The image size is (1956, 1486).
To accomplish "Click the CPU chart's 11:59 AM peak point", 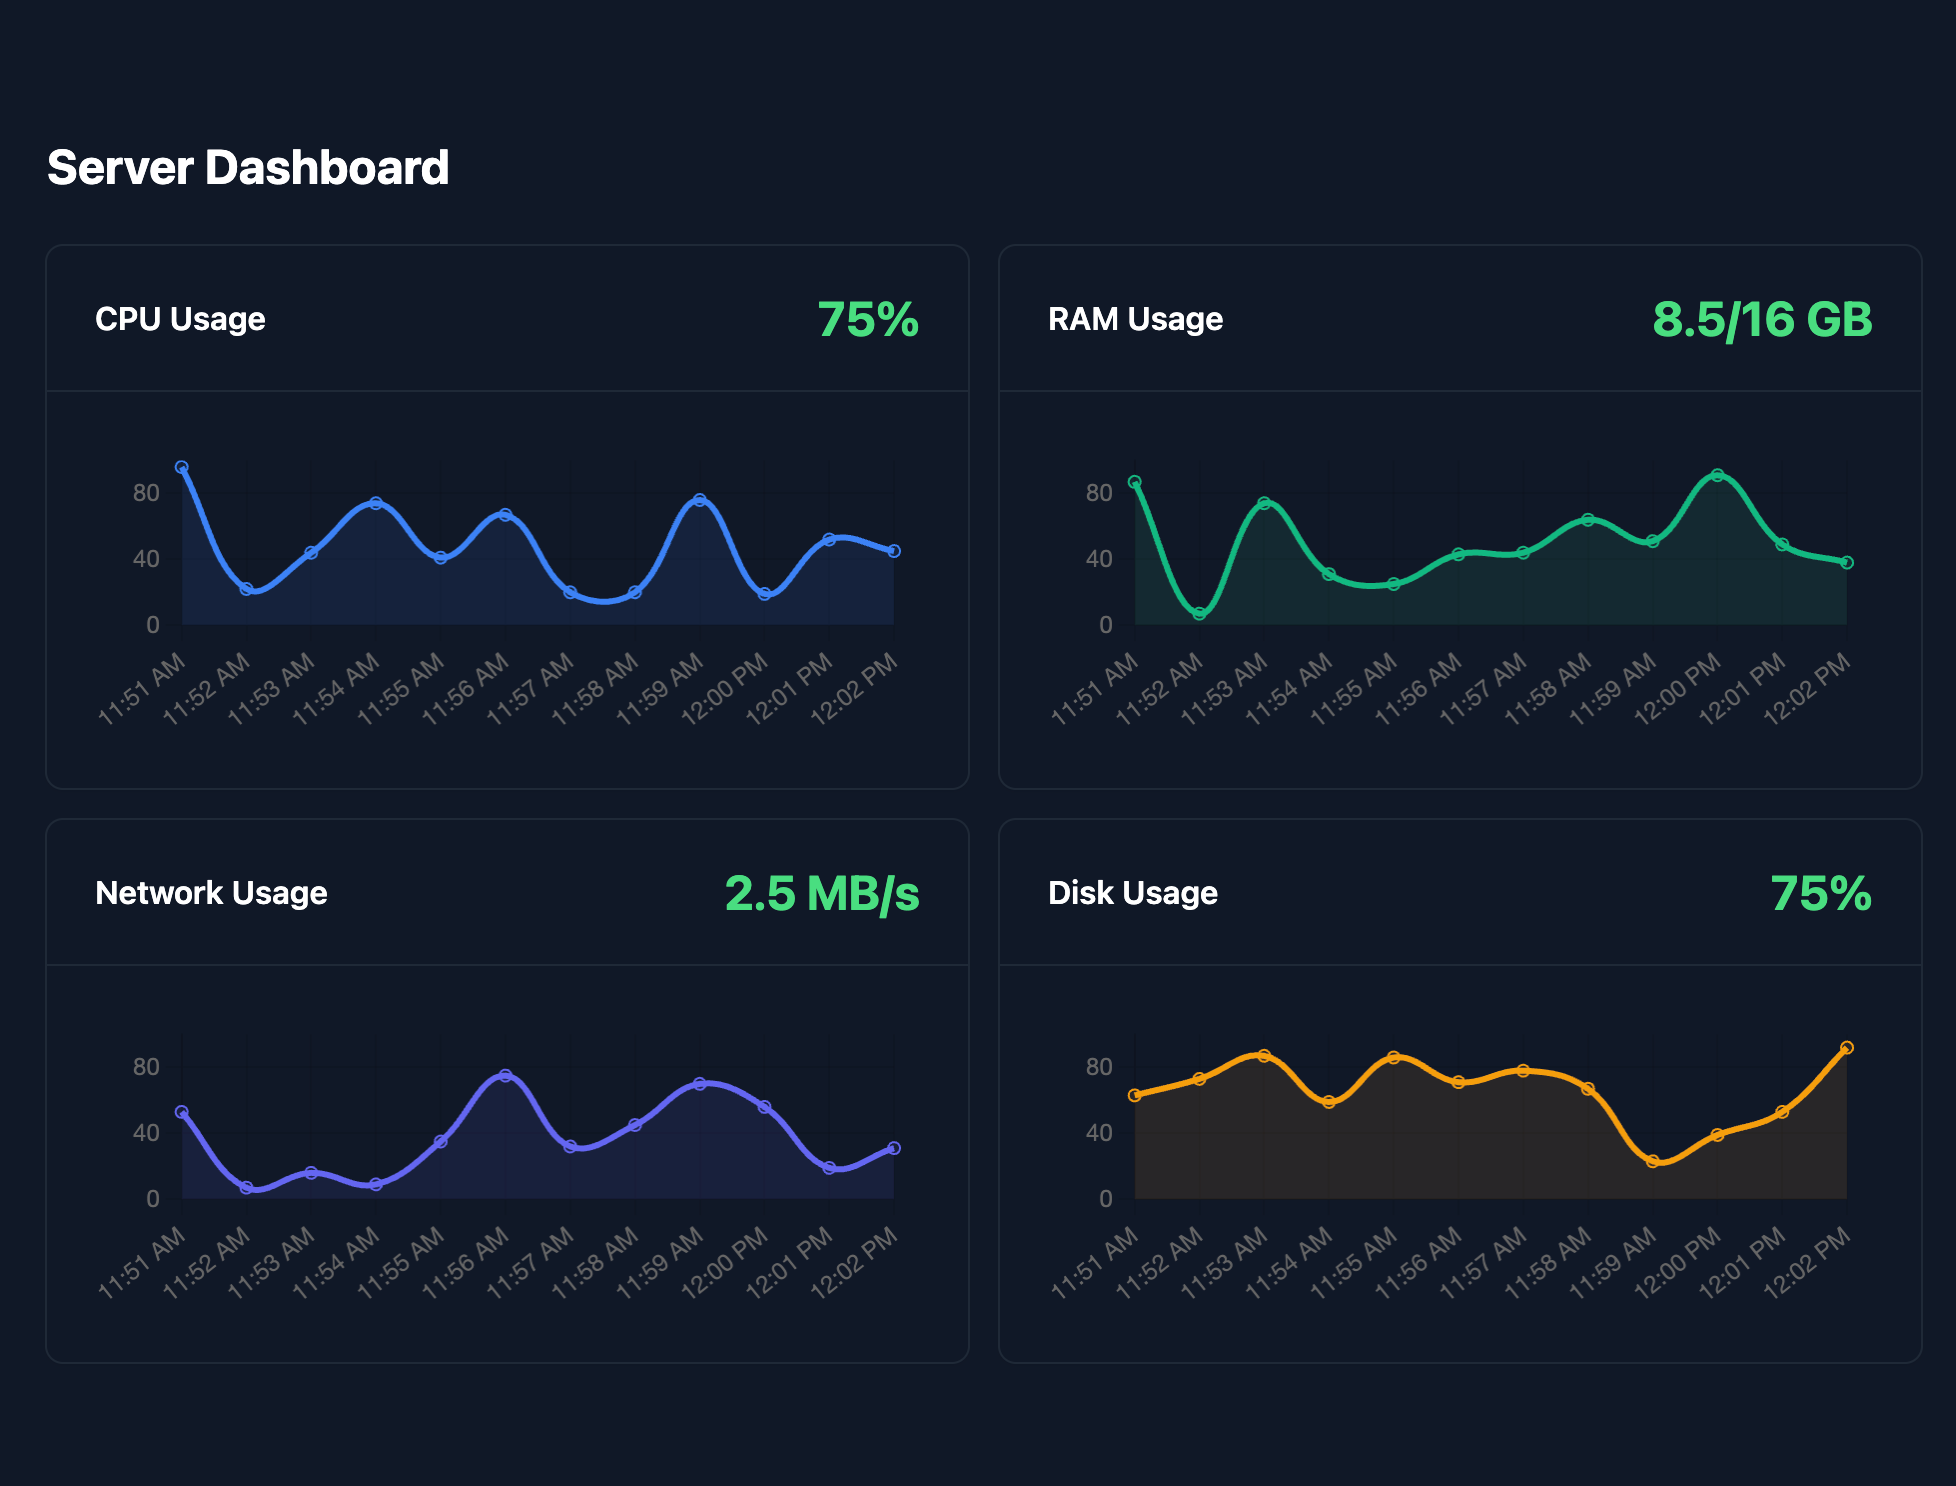I will 700,500.
